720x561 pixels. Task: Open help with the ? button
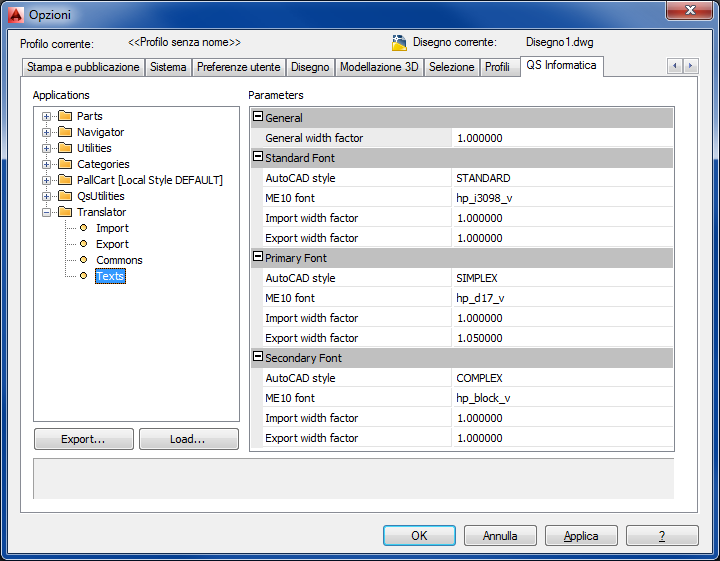pos(662,536)
